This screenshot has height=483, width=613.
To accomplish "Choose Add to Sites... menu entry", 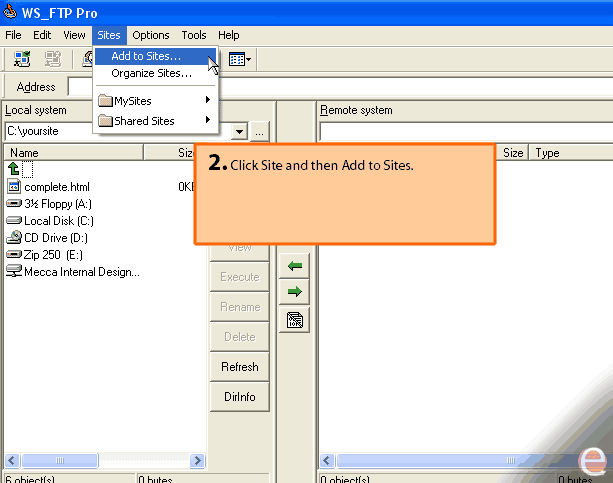I will [146, 56].
